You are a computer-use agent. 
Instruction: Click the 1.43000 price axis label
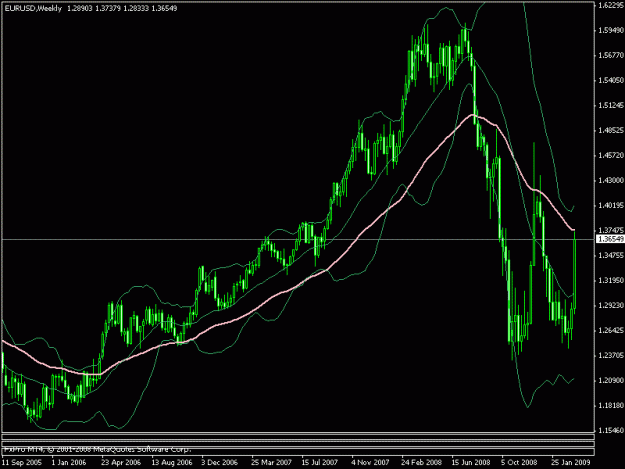[x=611, y=181]
